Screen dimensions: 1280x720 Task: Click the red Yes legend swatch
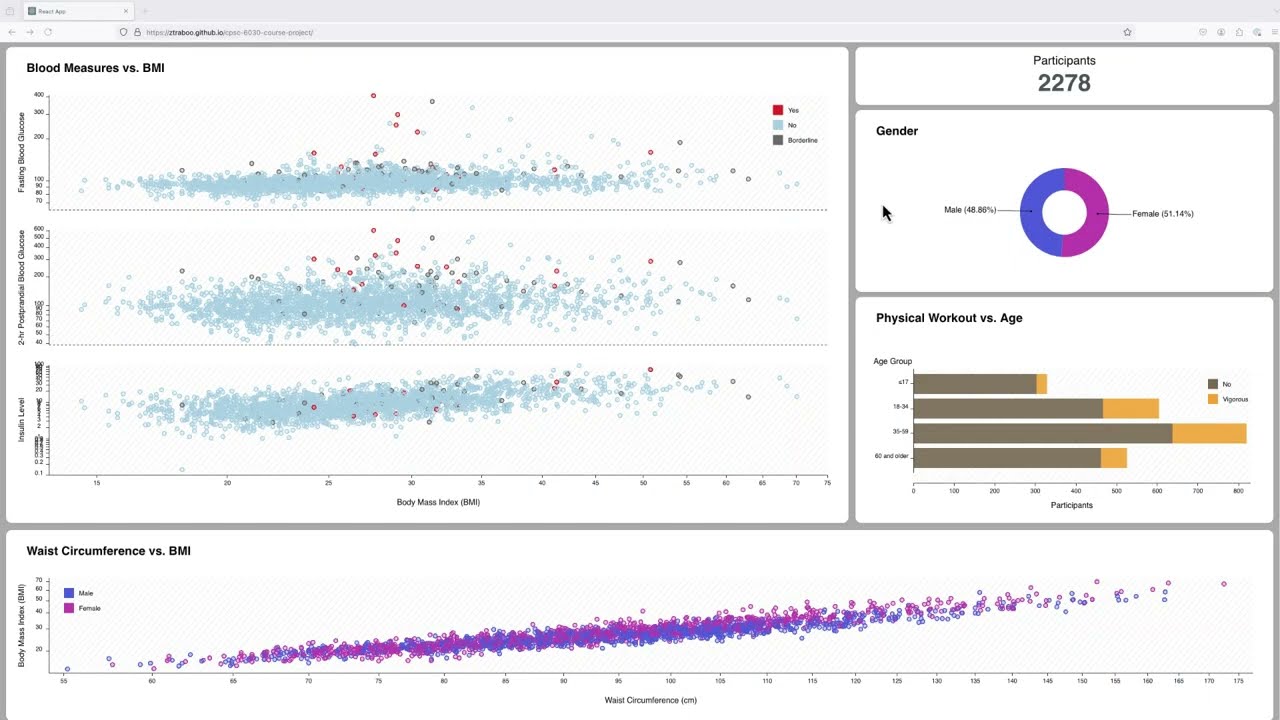[778, 110]
